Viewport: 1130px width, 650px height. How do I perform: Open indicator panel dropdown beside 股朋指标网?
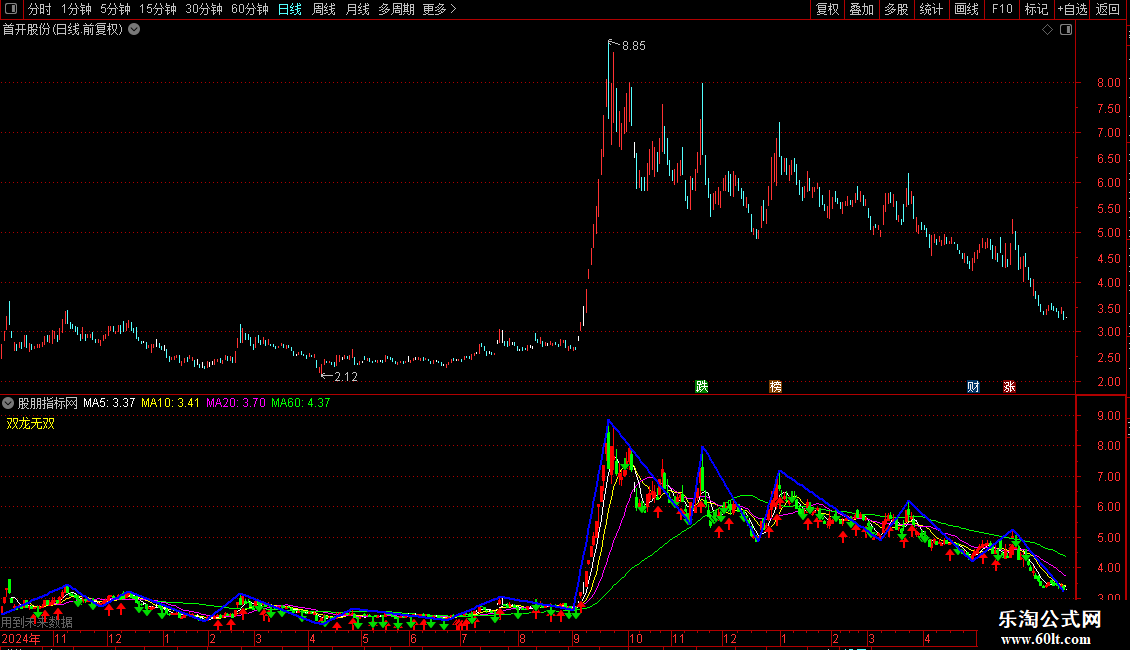coord(8,403)
